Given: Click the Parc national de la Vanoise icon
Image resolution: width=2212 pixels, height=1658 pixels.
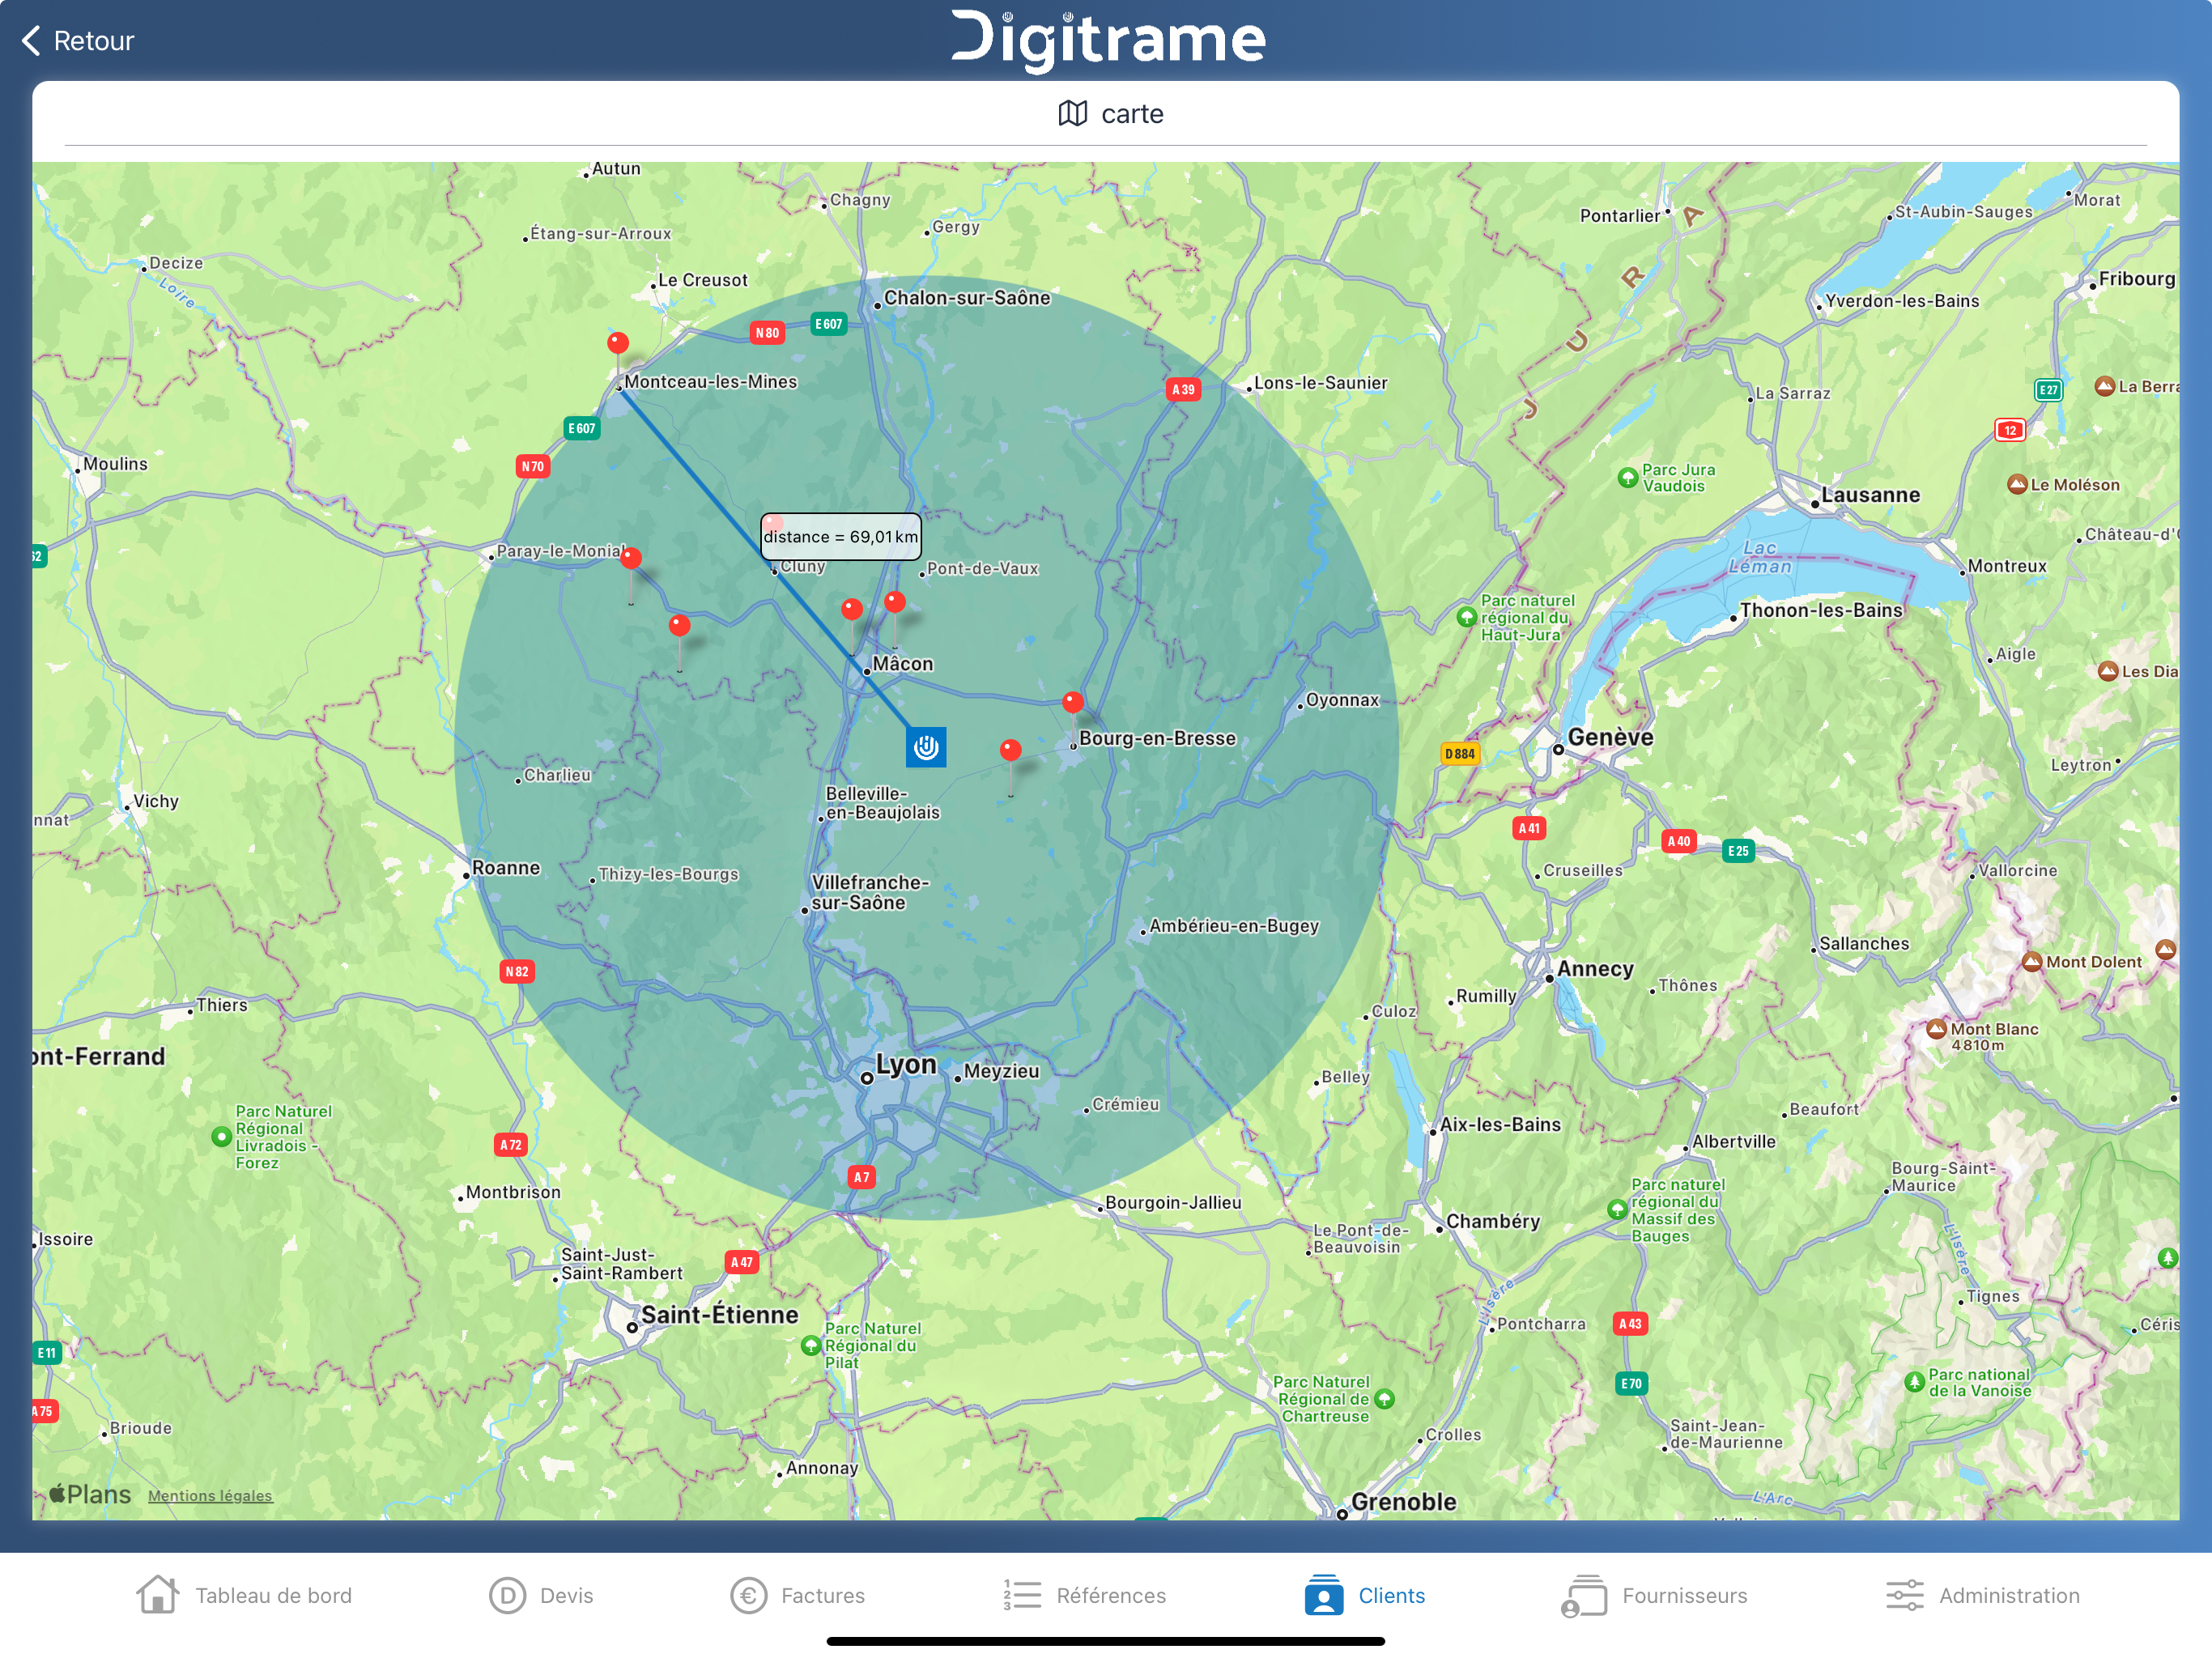Looking at the screenshot, I should (1915, 1382).
